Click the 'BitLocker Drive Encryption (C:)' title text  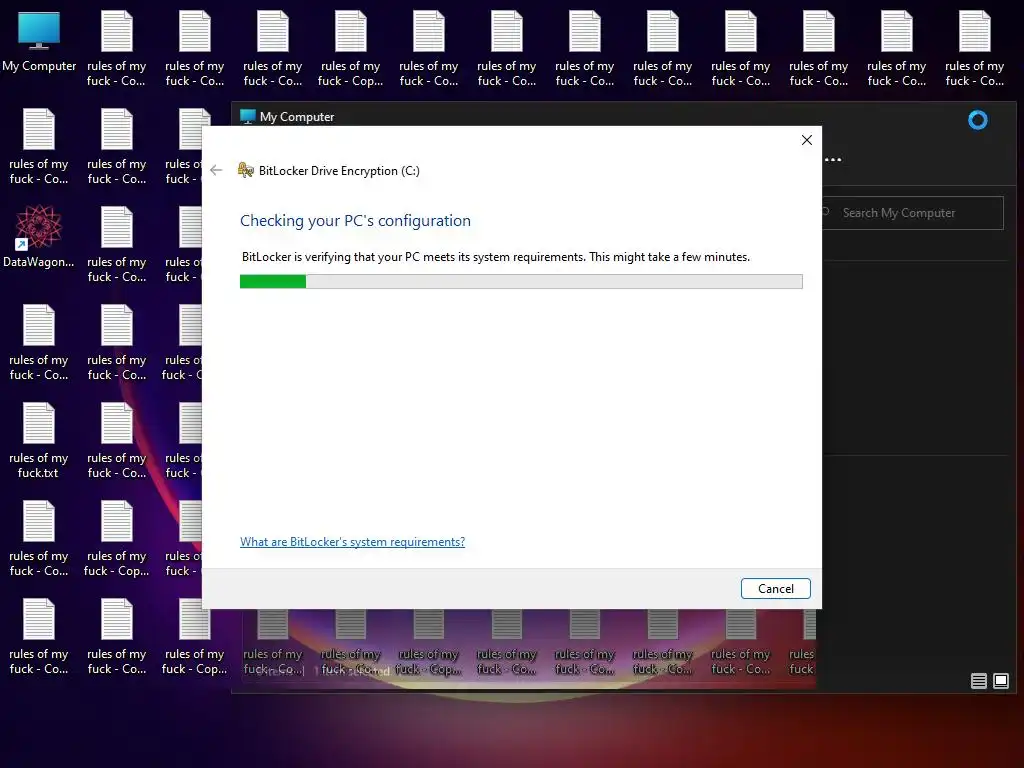point(339,171)
